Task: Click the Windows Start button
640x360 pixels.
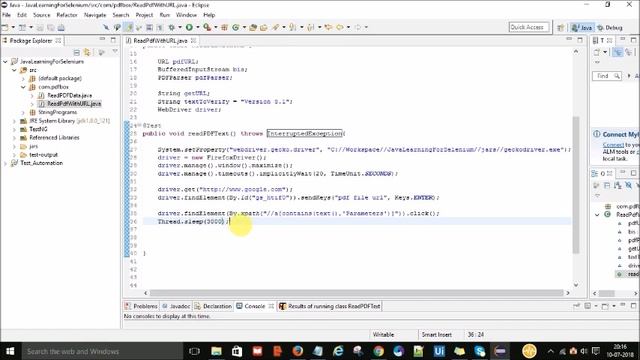Action: (x=10, y=351)
